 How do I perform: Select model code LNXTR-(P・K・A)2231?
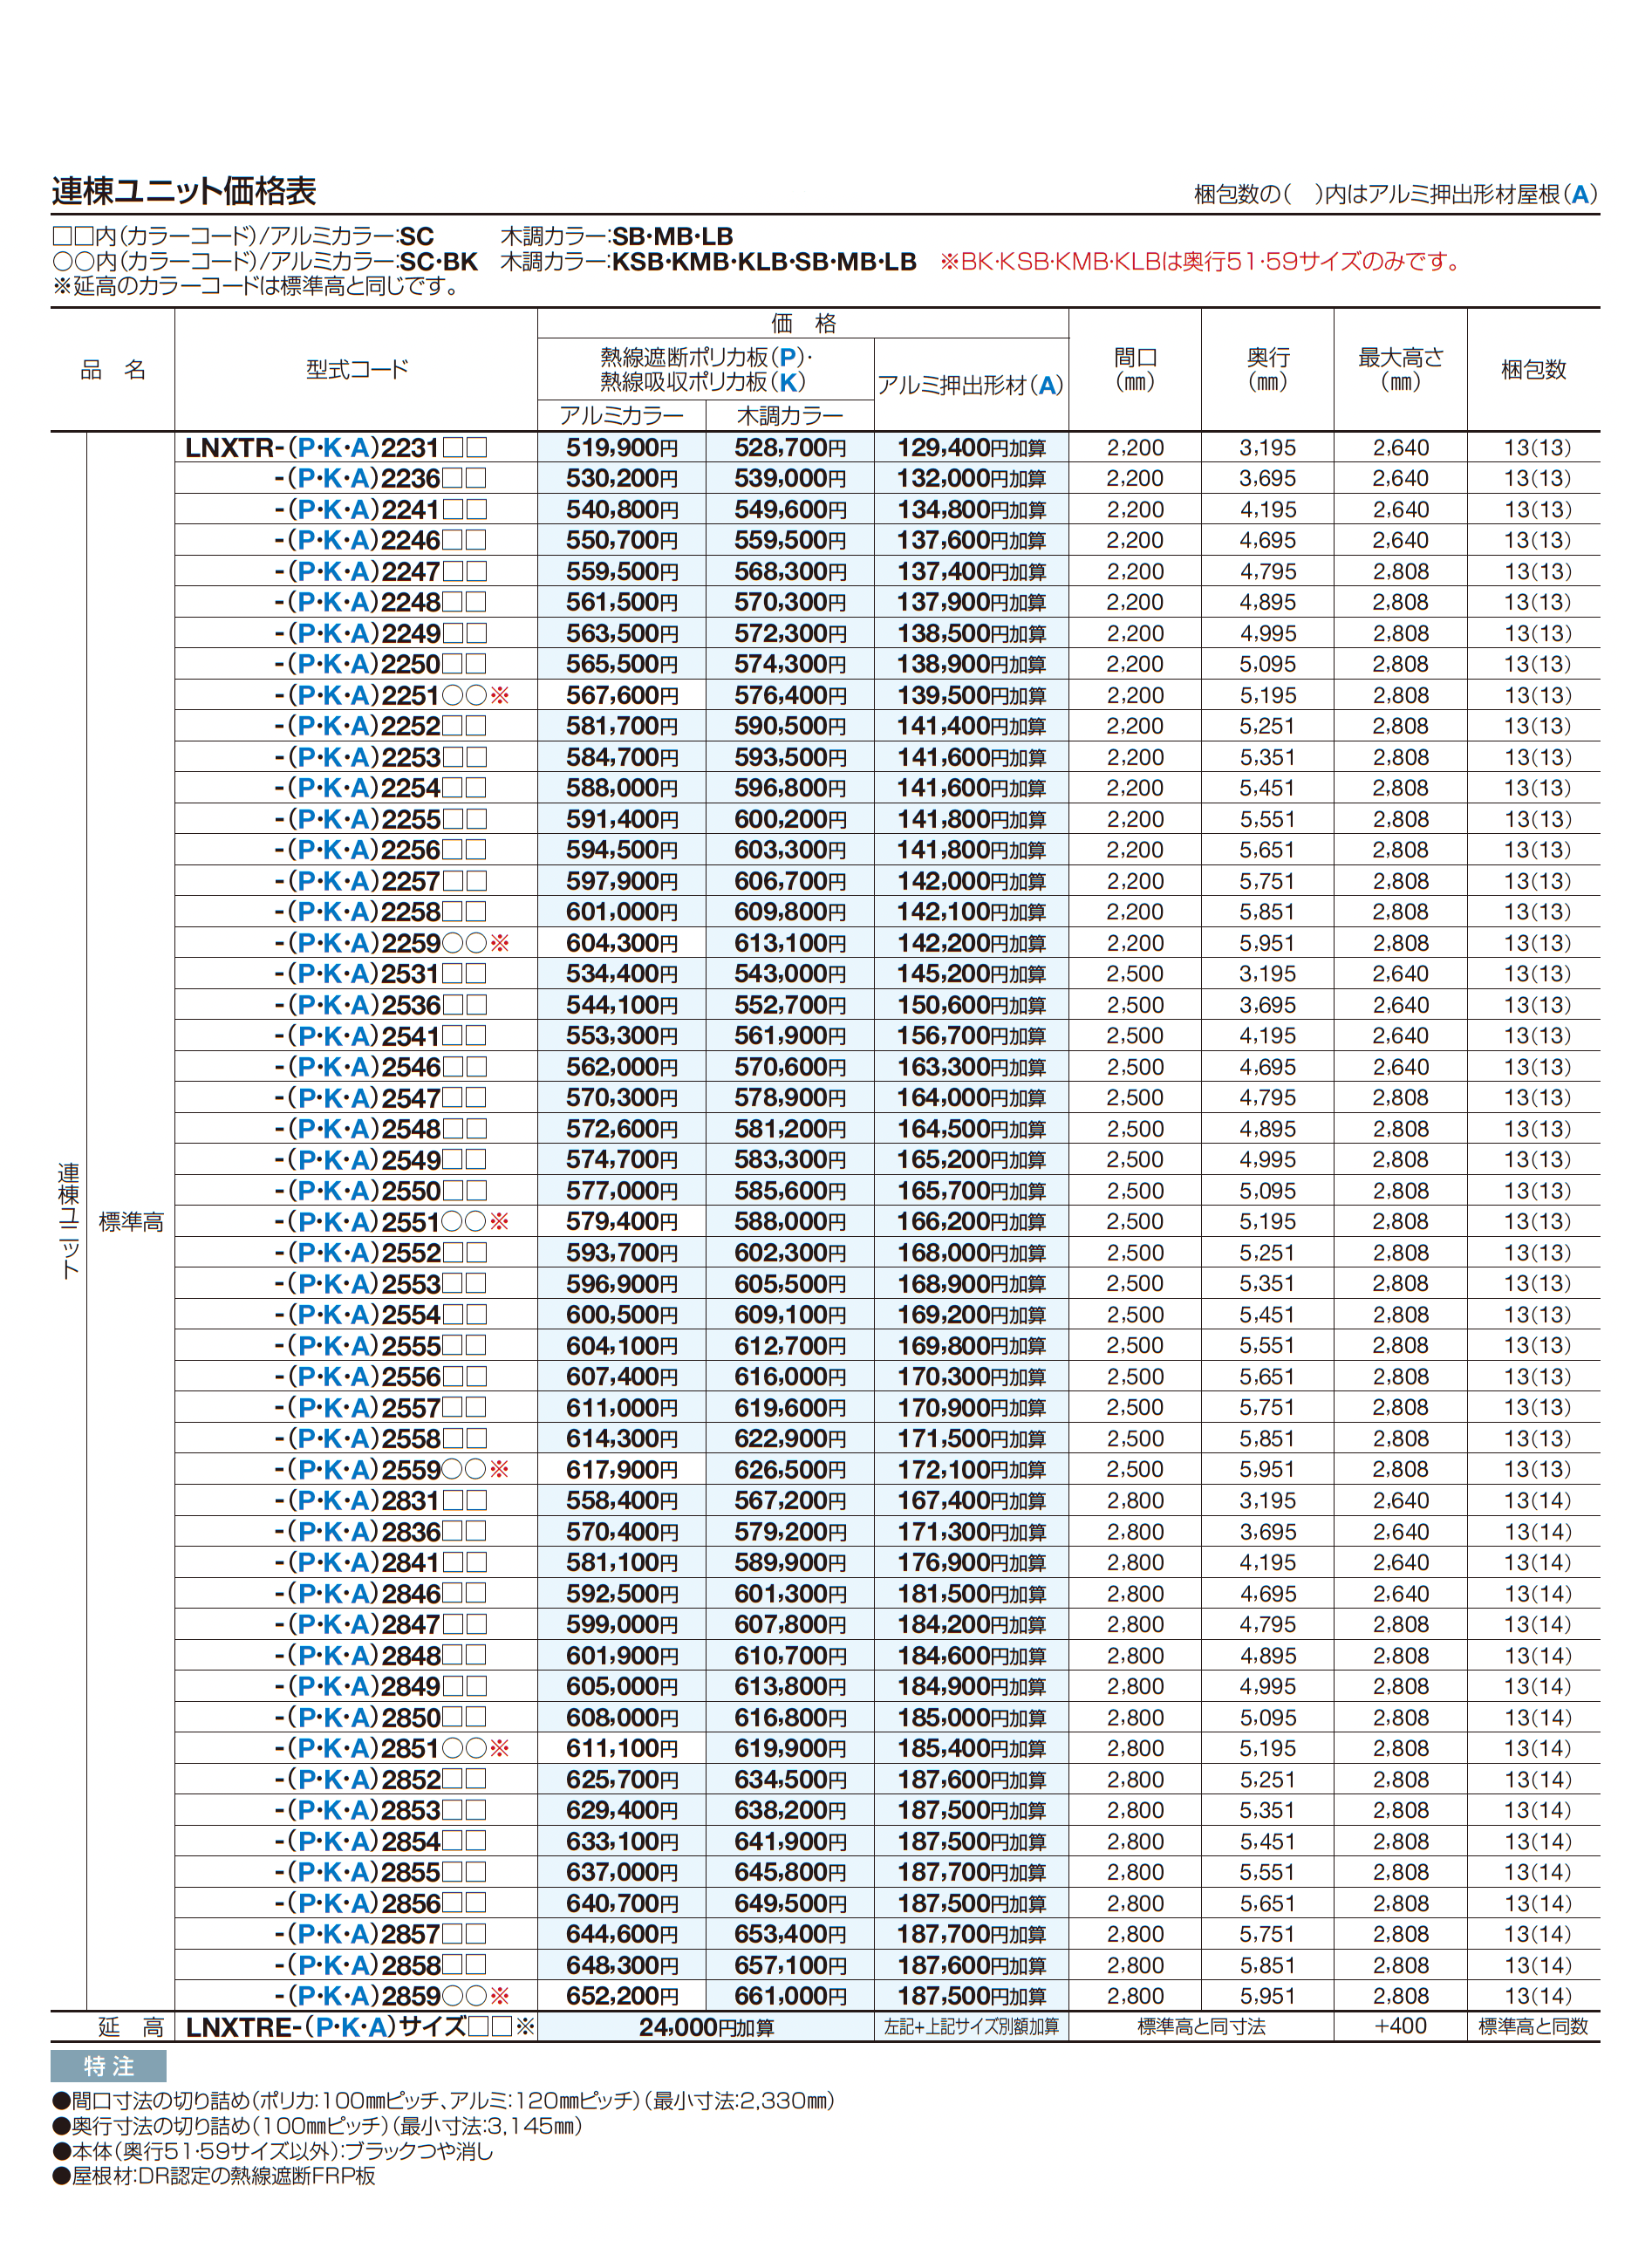[x=332, y=449]
